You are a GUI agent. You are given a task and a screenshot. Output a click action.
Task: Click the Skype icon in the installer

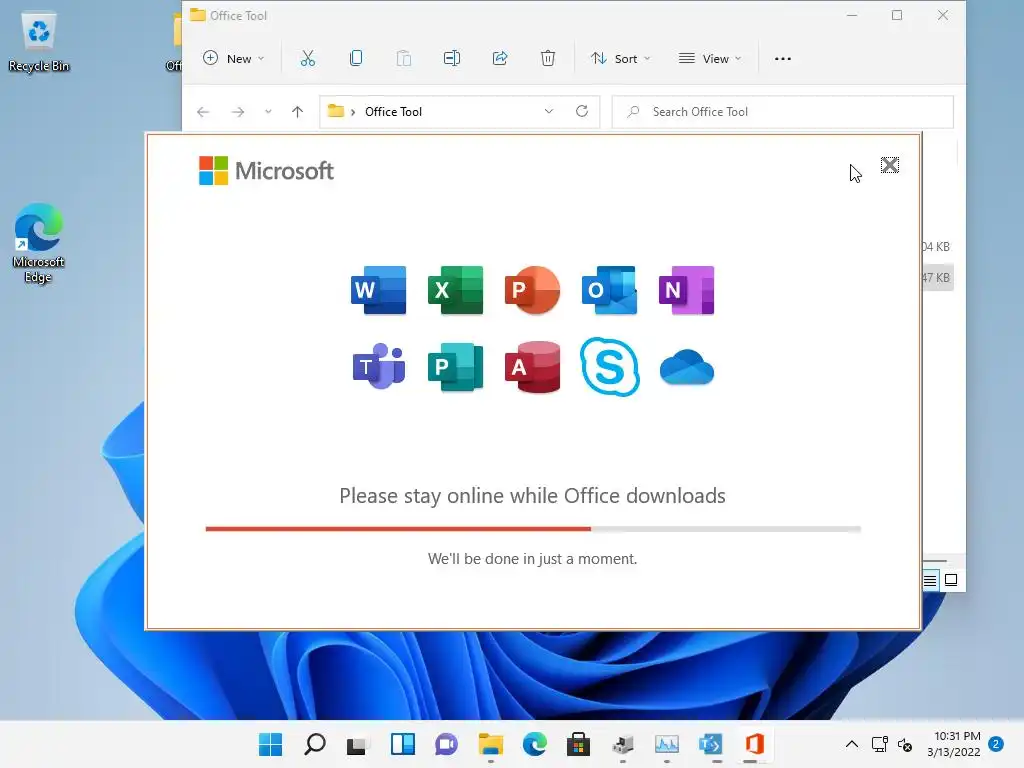(609, 366)
